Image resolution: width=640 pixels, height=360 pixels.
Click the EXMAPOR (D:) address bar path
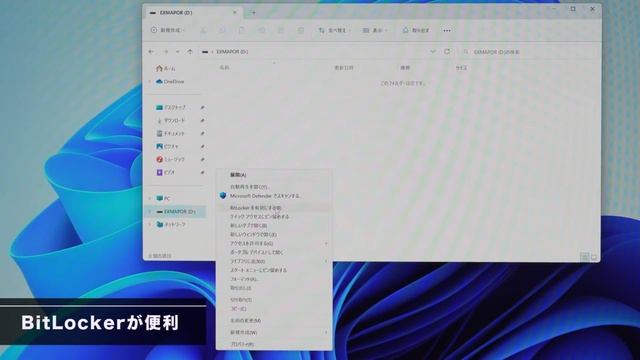tap(232, 52)
